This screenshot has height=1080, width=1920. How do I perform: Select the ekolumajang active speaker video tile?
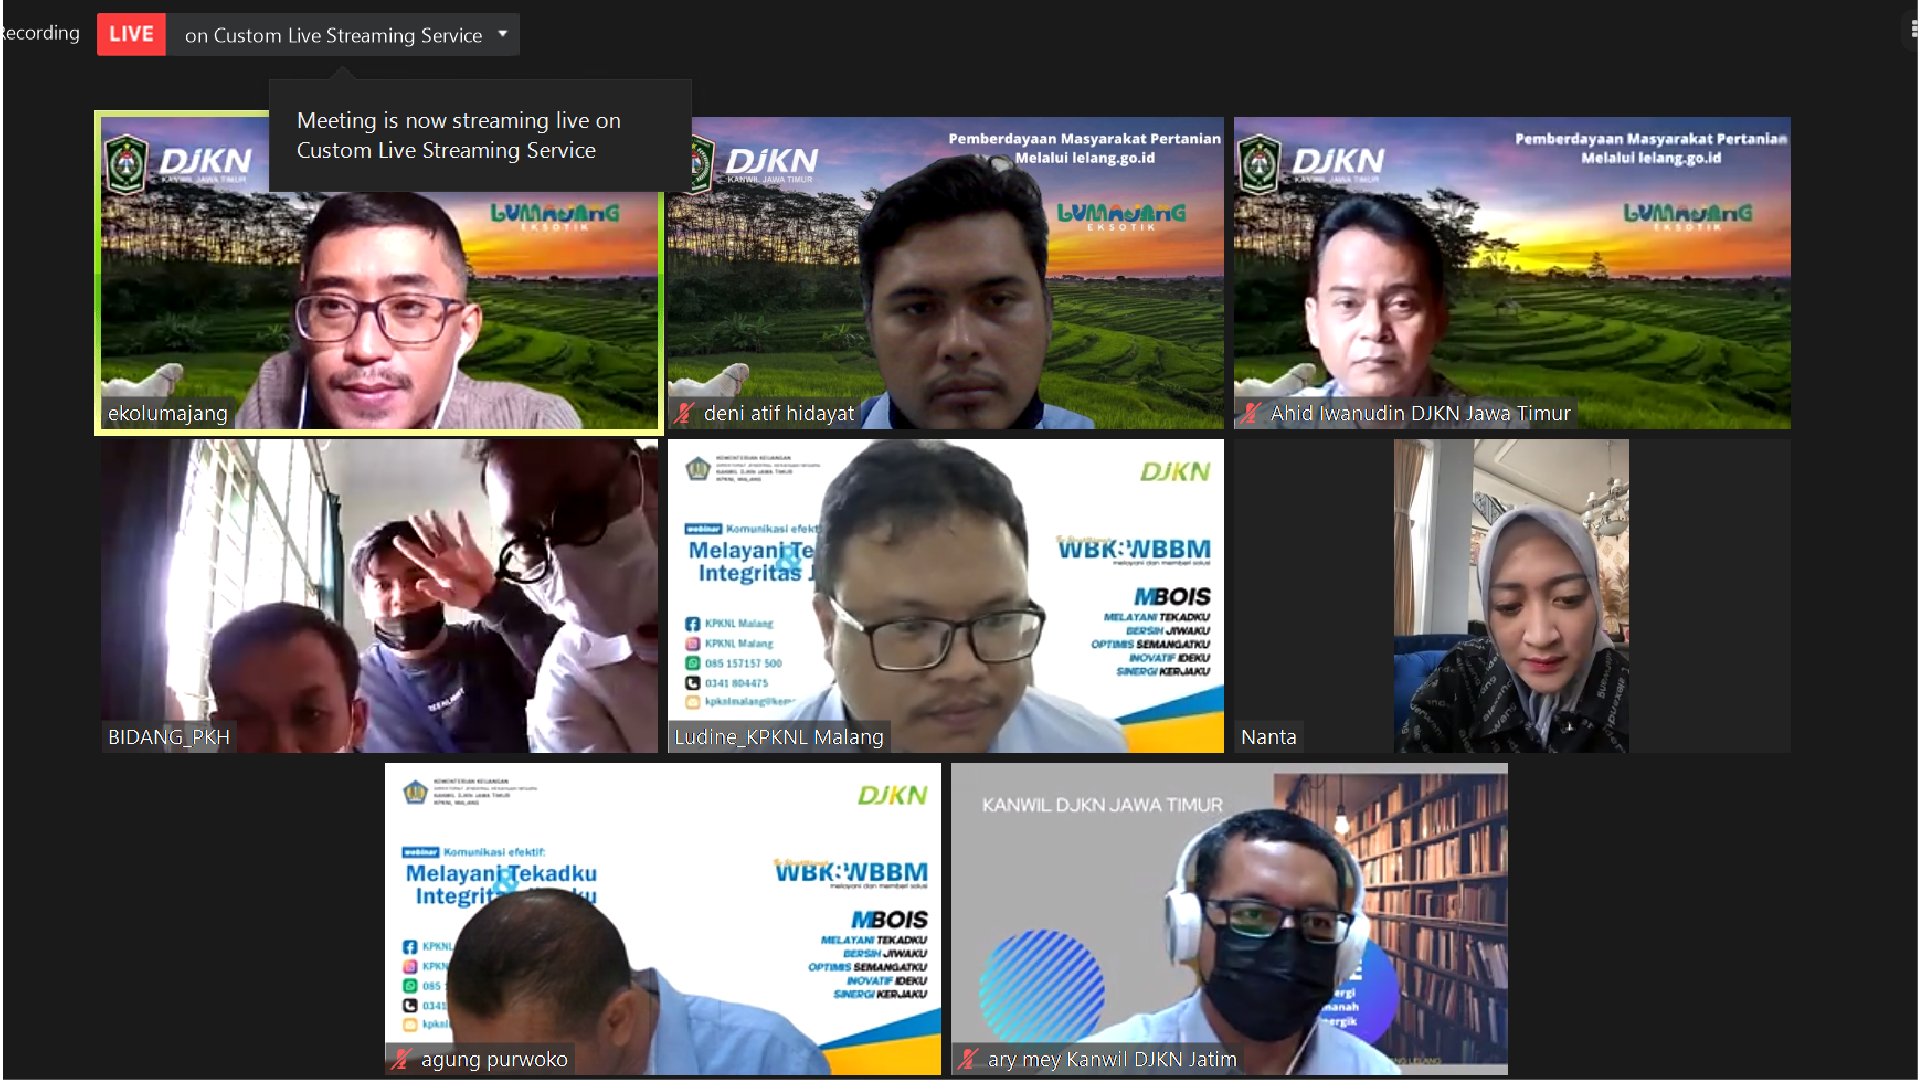[378, 300]
